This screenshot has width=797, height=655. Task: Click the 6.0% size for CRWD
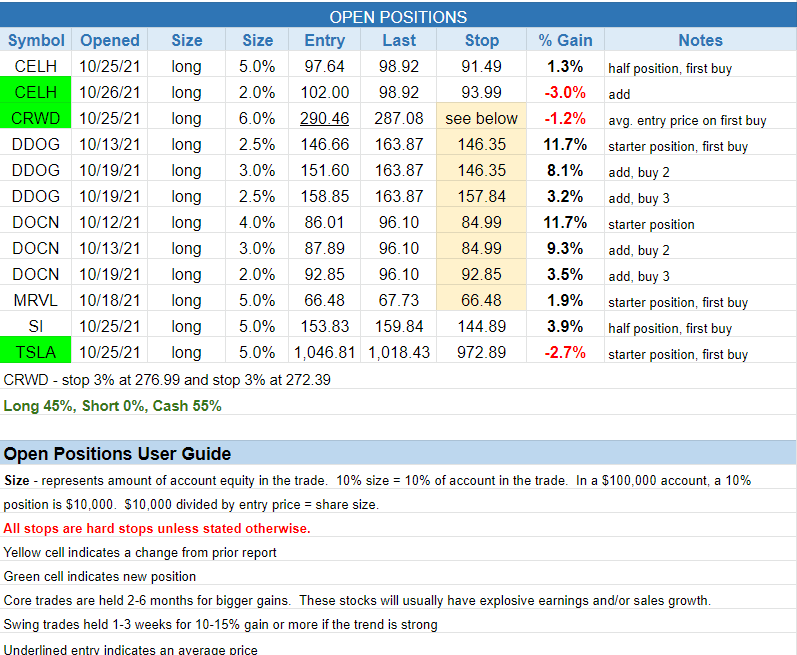coord(257,118)
